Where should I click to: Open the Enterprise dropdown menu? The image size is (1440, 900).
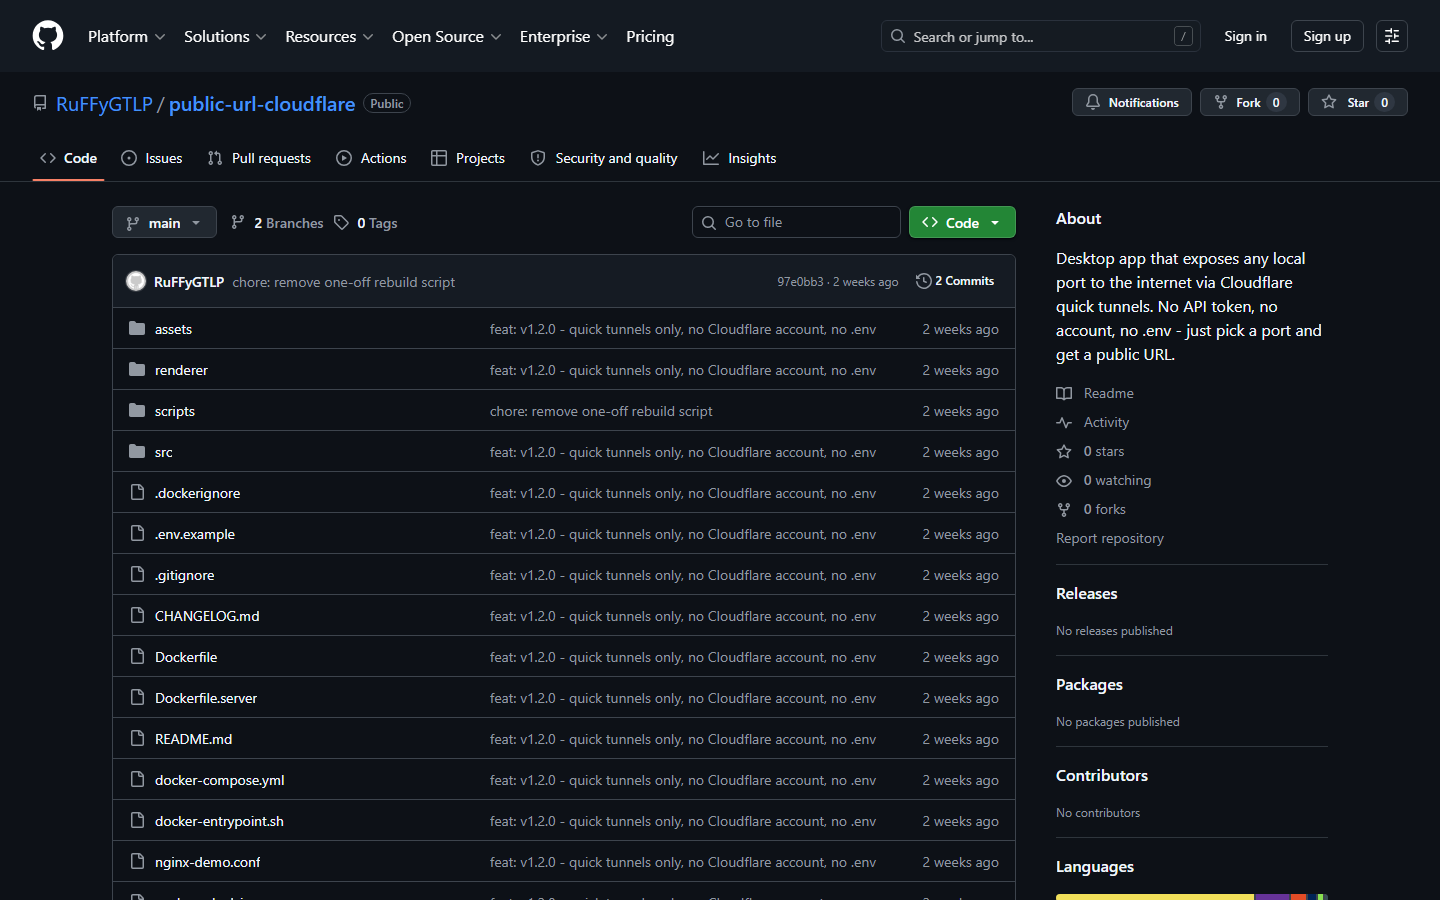563,36
